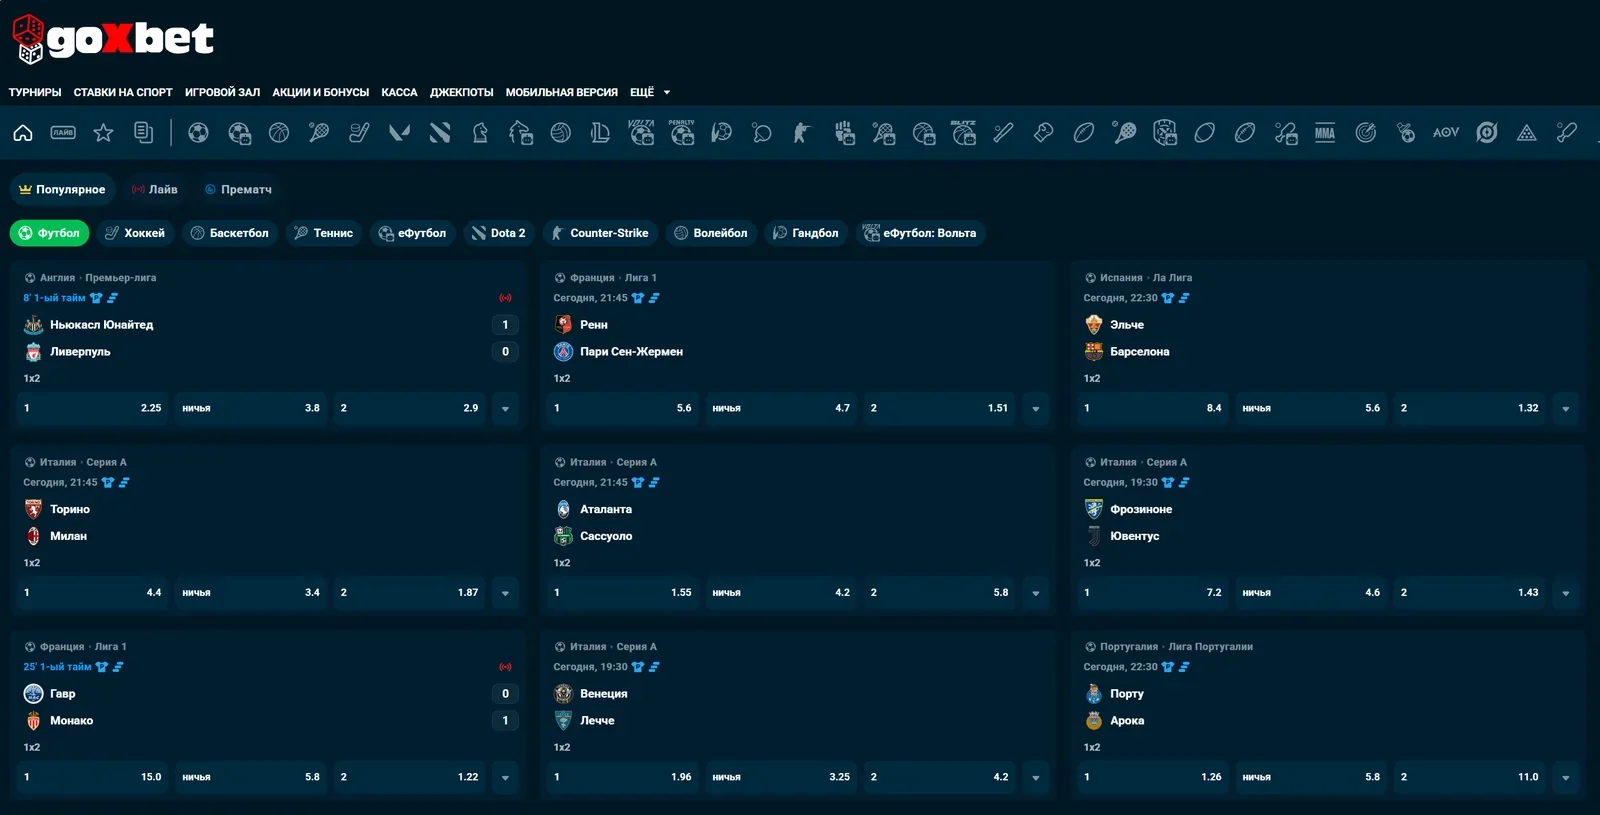The width and height of the screenshot is (1600, 815).
Task: Select the tennis racket icon in sports bar
Action: click(x=319, y=132)
